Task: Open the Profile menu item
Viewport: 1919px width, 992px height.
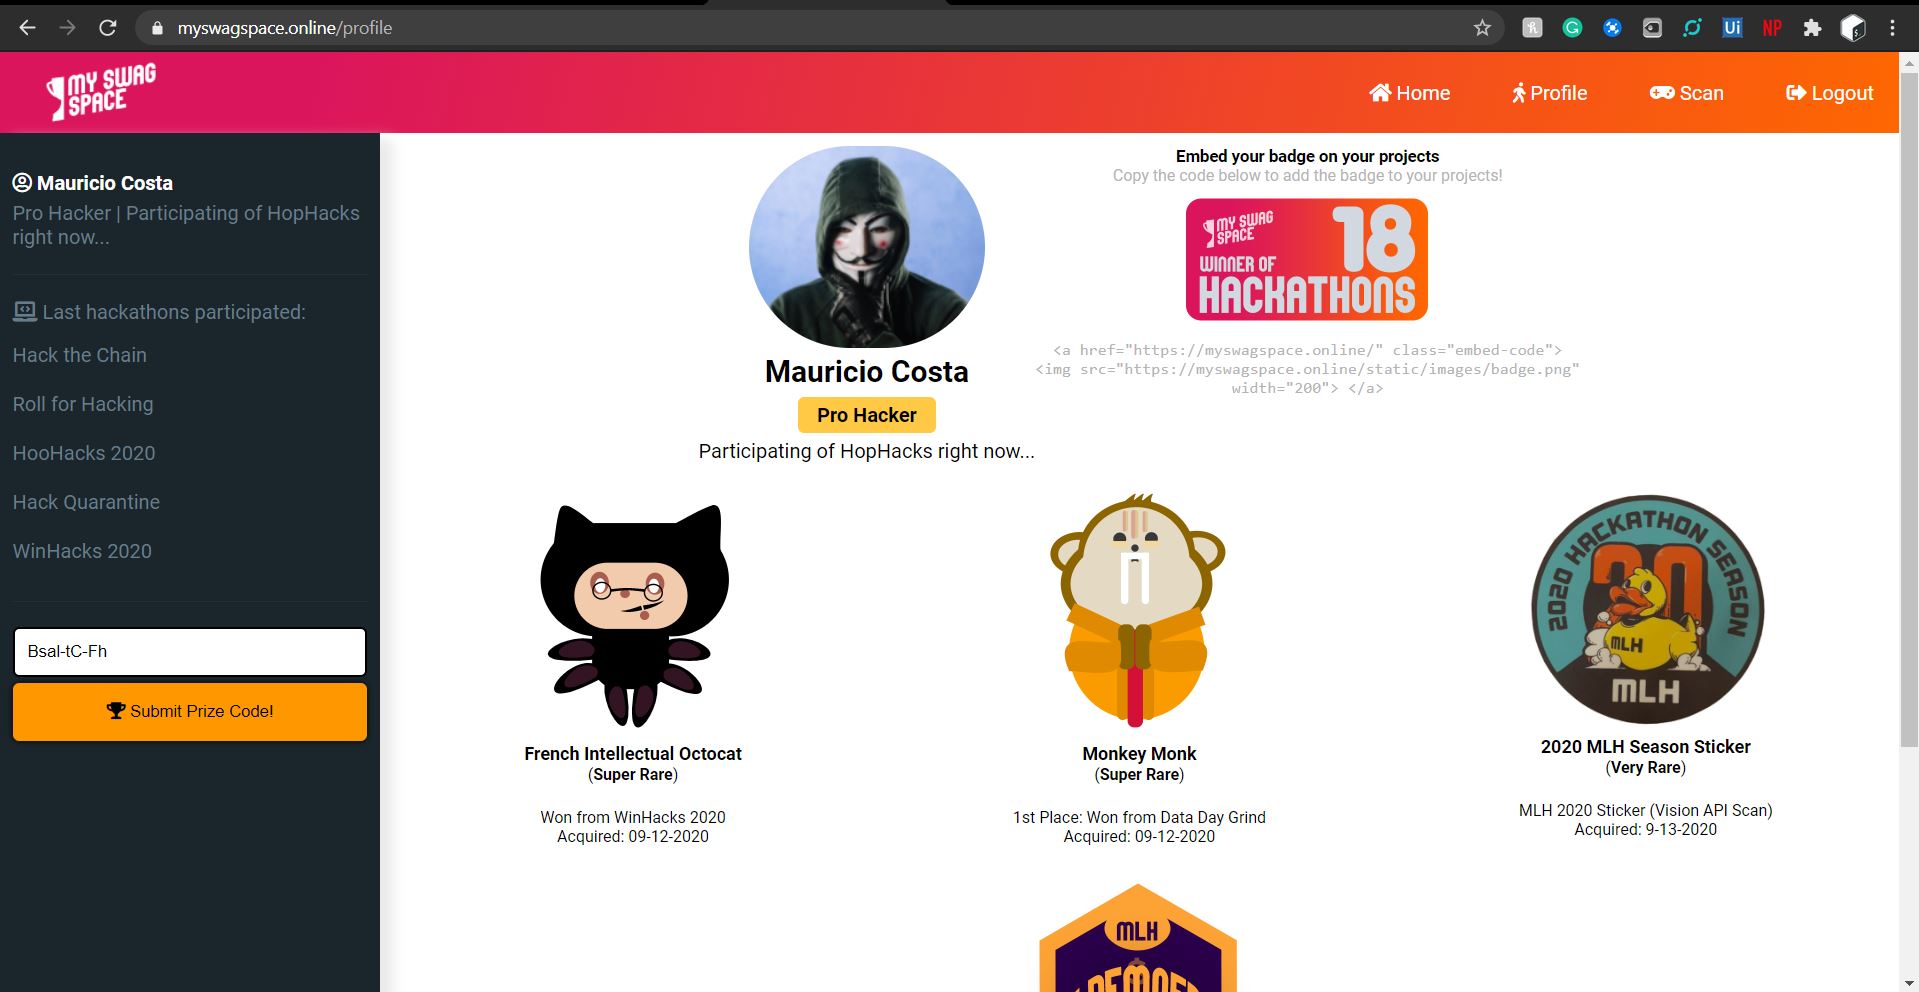Action: [1549, 93]
